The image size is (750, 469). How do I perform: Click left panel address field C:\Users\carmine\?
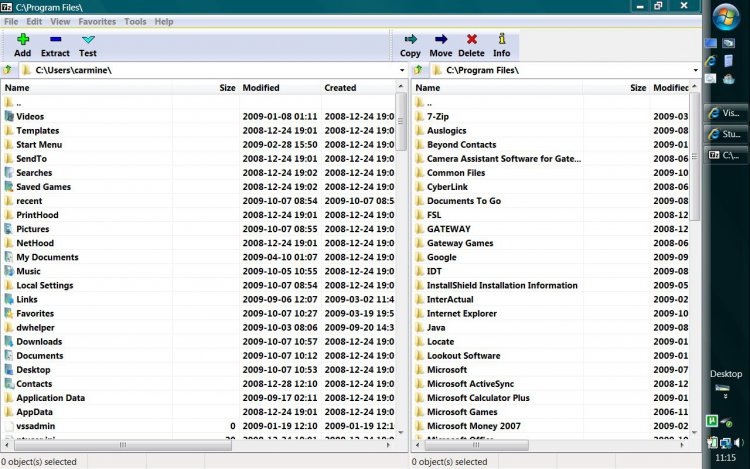pos(209,70)
